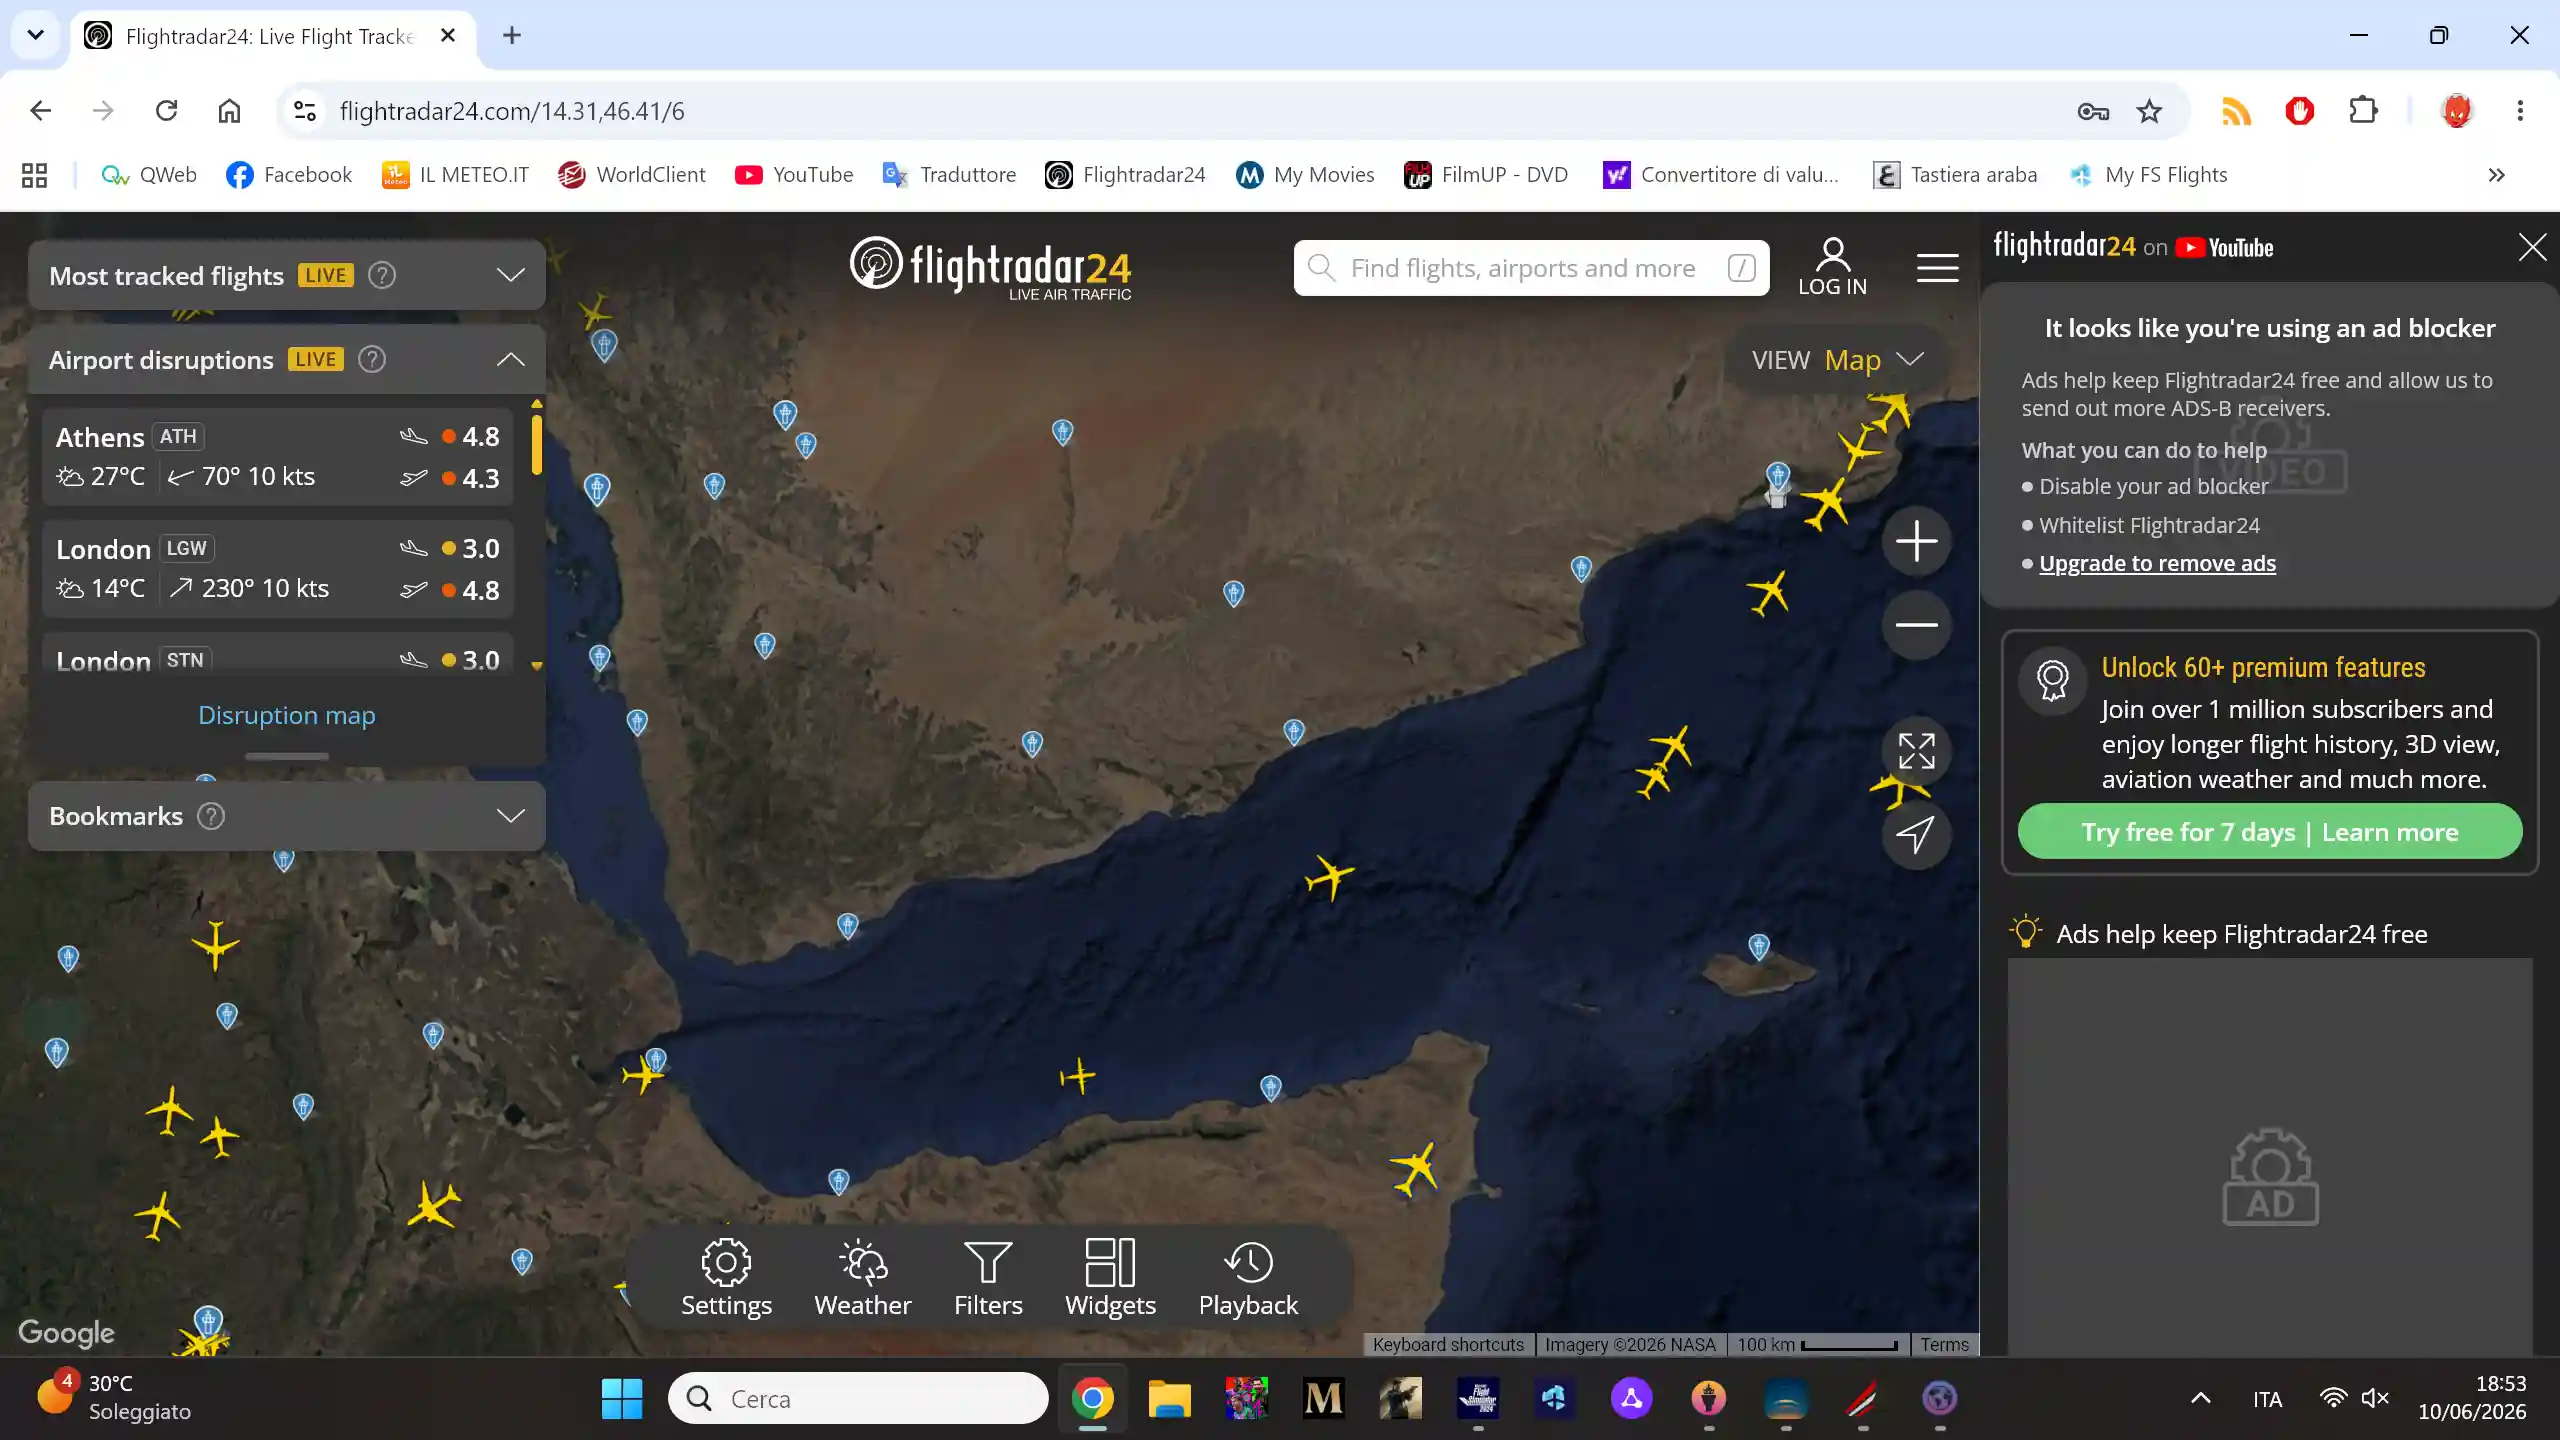Open the VIEW Map dropdown
2560x1440 pixels.
pos(1836,360)
